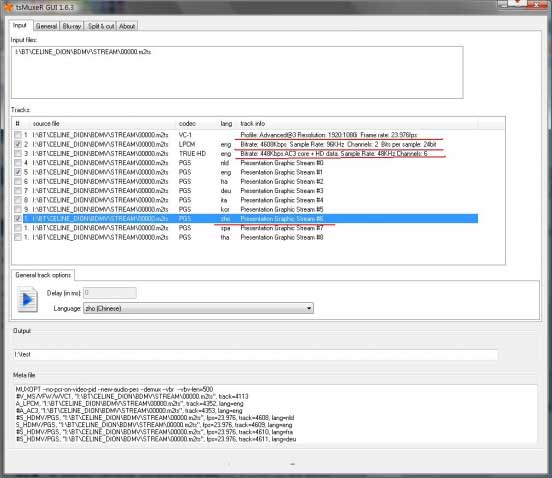
Task: Click the kor language cell
Action: (x=225, y=209)
